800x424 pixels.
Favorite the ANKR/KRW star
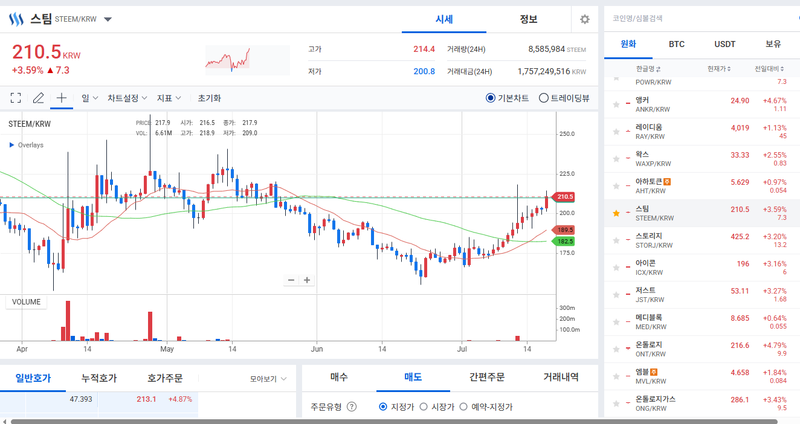tap(616, 105)
